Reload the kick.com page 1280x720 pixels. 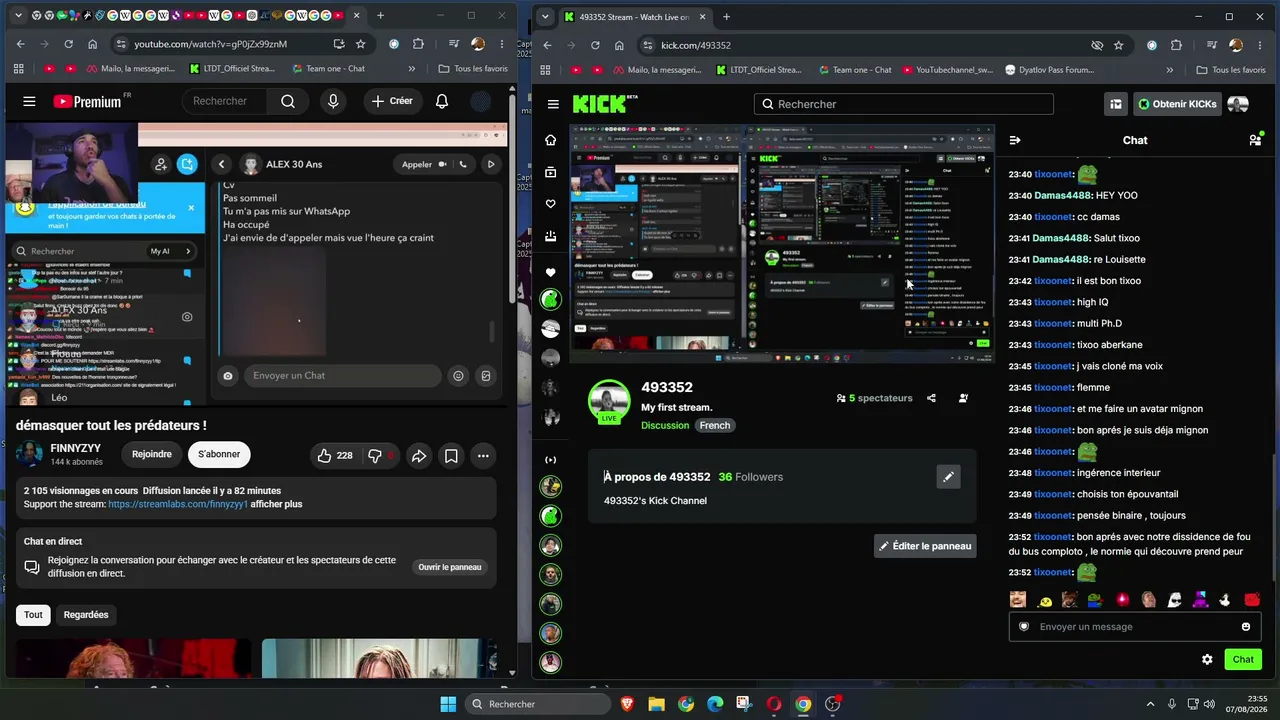pyautogui.click(x=595, y=45)
